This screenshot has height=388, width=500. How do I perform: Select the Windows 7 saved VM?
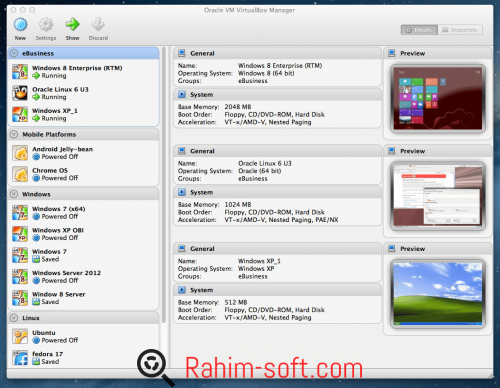[83, 255]
